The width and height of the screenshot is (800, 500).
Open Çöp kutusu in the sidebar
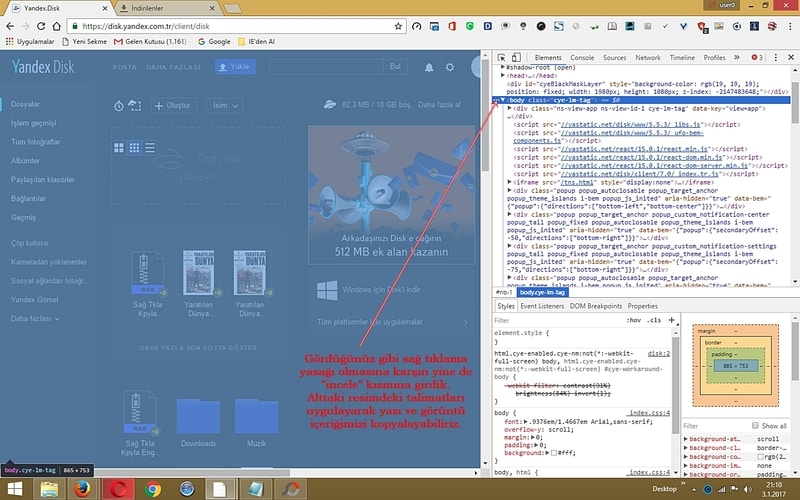pyautogui.click(x=30, y=243)
